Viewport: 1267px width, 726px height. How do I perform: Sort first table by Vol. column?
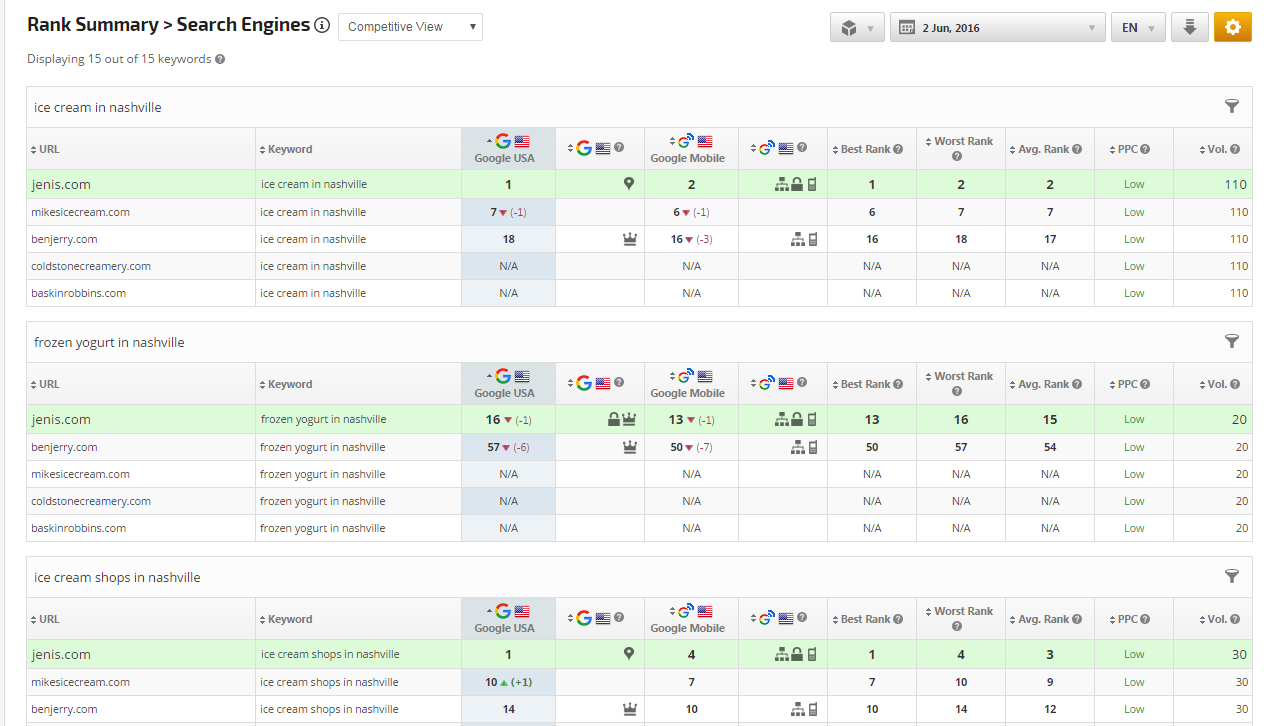[x=1219, y=149]
